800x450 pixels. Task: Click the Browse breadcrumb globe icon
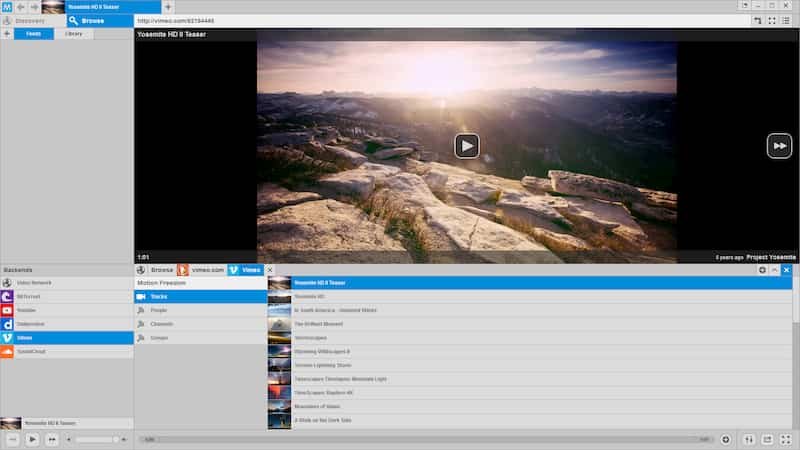[141, 270]
